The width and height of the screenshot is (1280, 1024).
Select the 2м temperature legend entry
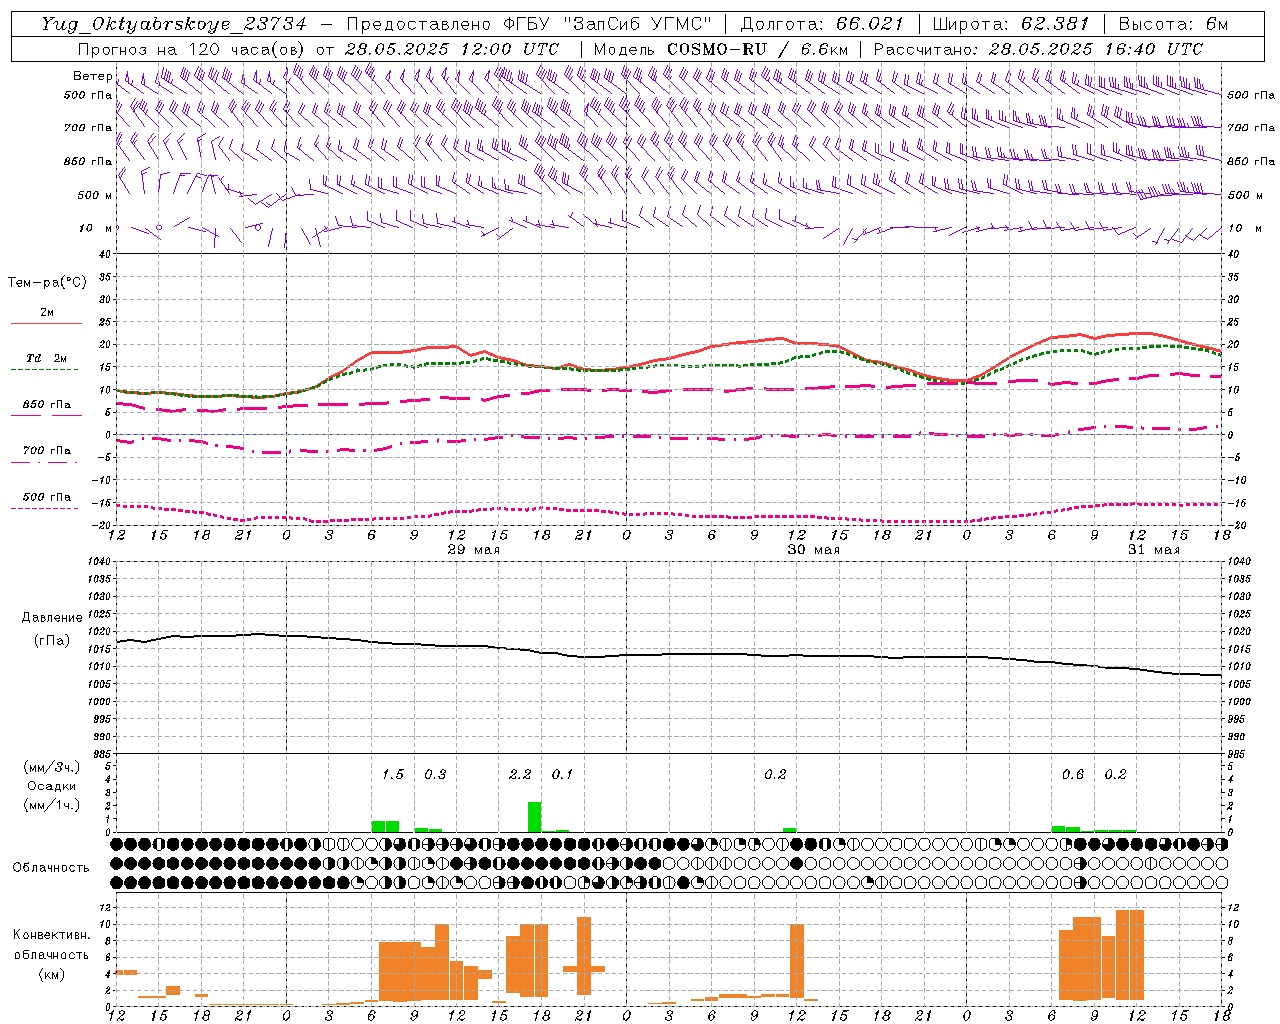pos(47,312)
